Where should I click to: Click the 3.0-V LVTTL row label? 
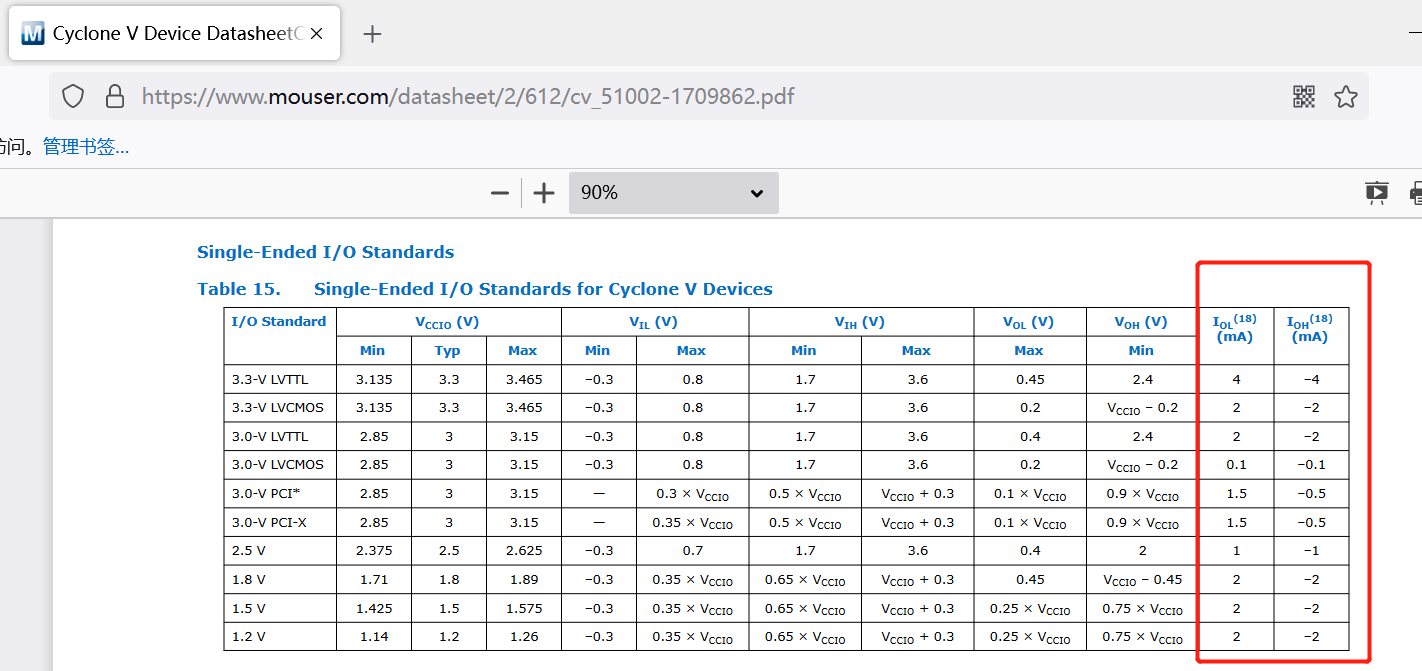[270, 437]
